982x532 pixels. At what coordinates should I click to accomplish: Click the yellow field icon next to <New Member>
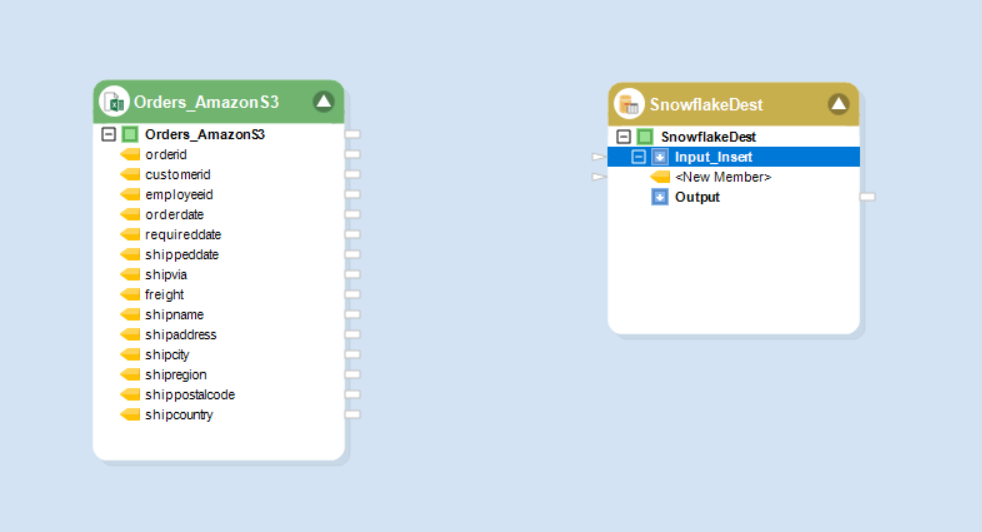coord(660,177)
